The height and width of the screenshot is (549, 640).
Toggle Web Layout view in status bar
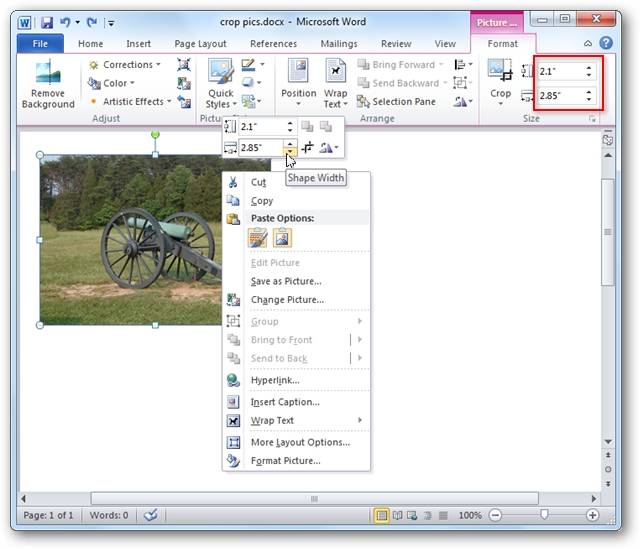[x=412, y=515]
